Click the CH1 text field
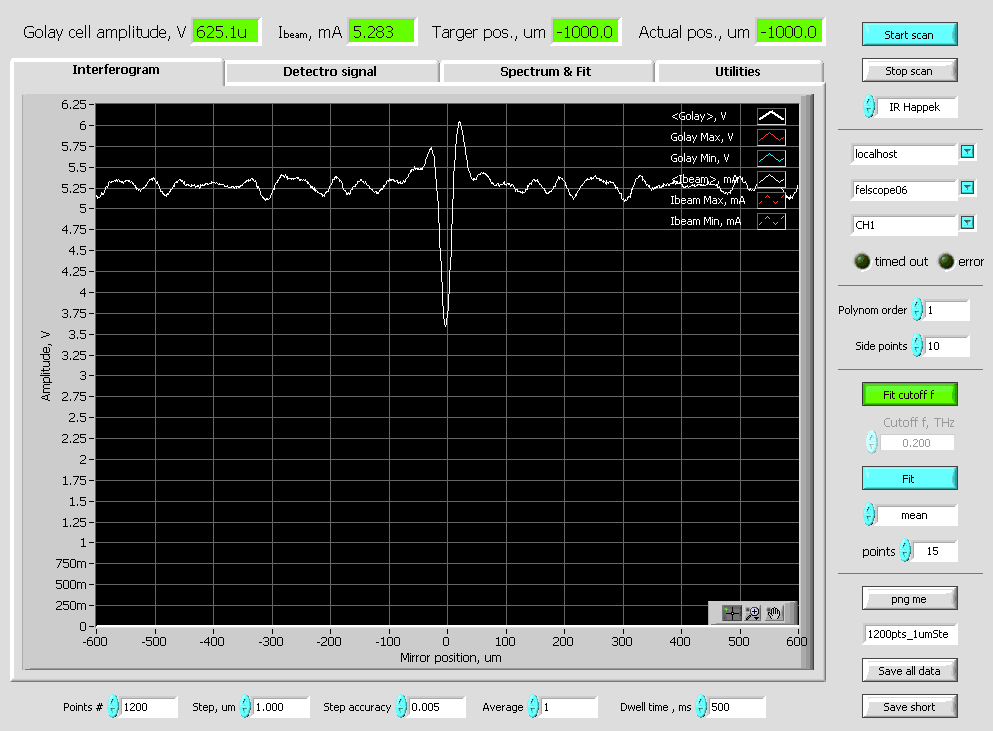 point(904,225)
